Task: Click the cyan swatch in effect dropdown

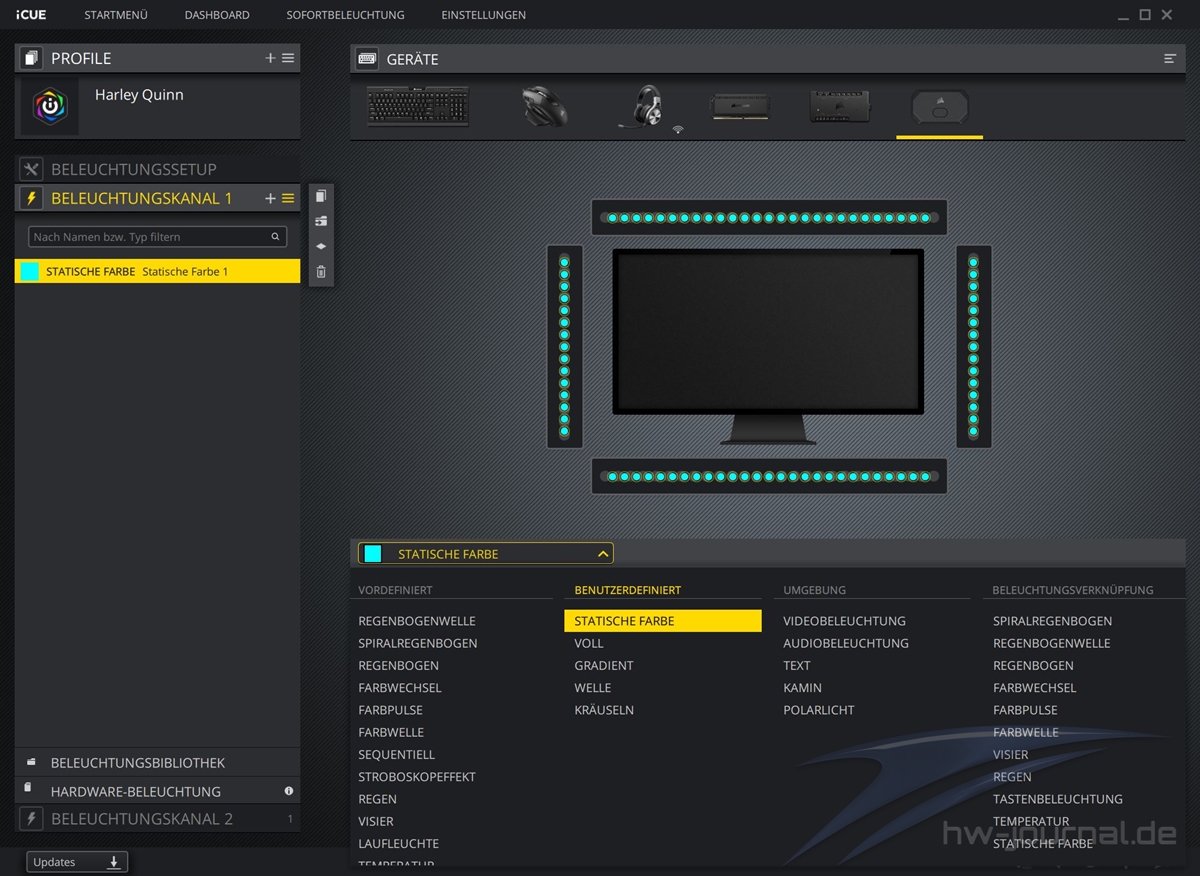Action: pos(373,554)
